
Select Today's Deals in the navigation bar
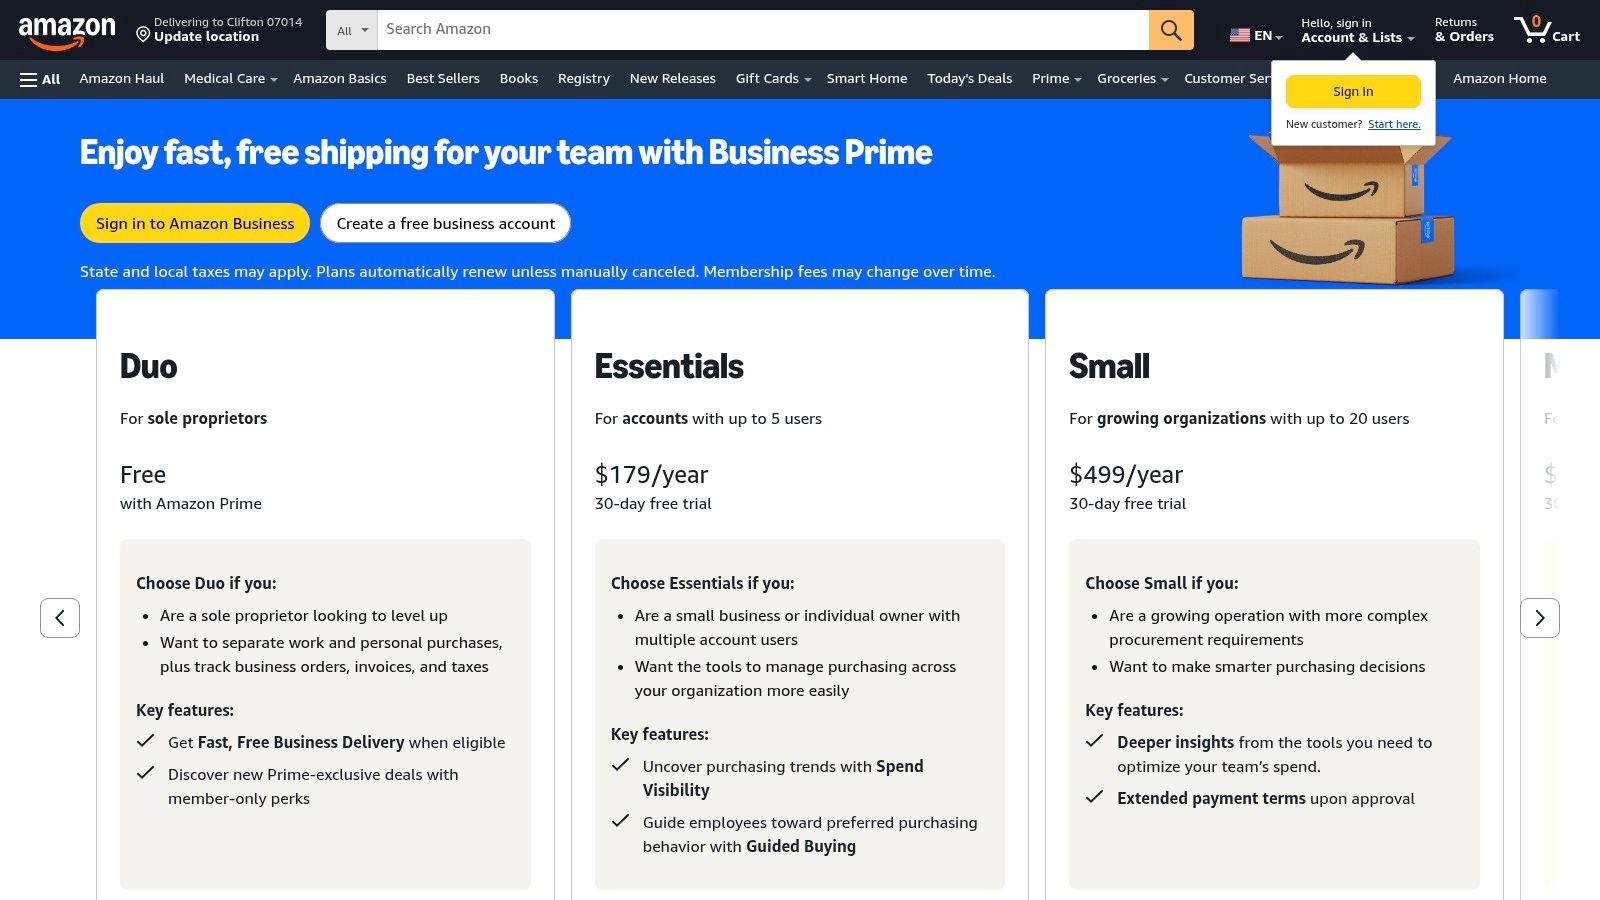pos(969,79)
